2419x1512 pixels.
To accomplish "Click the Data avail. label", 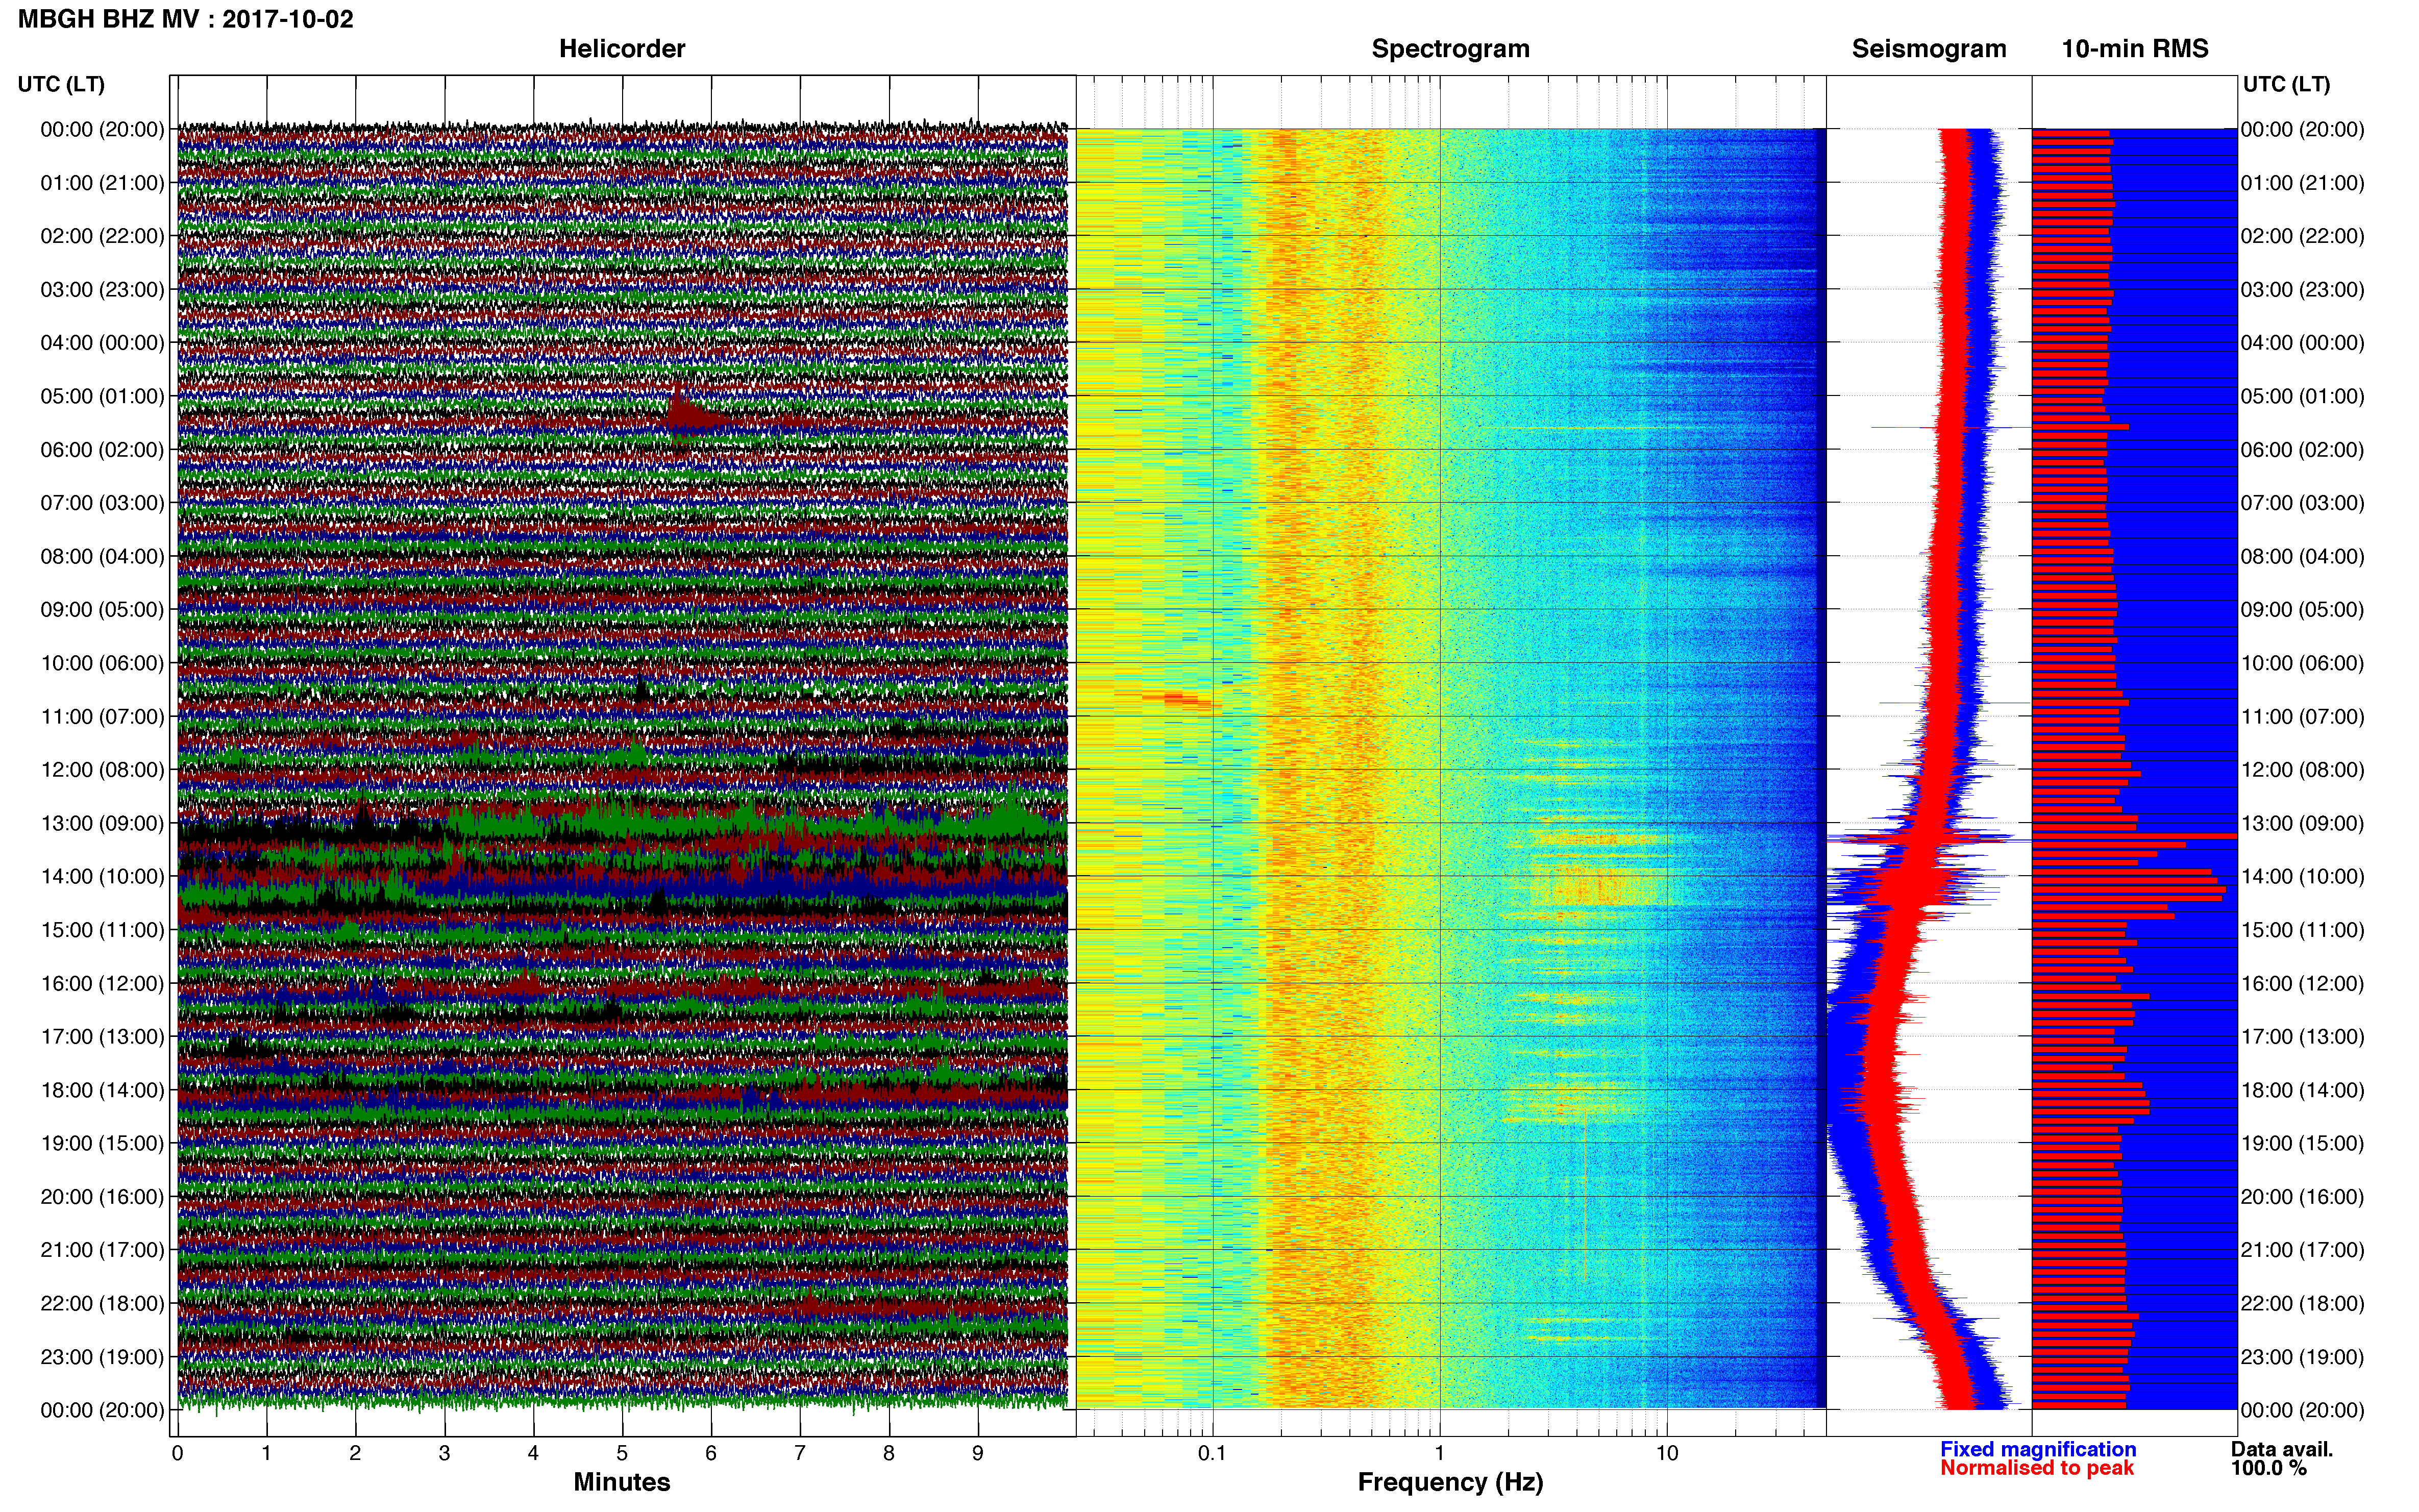I will point(2282,1449).
